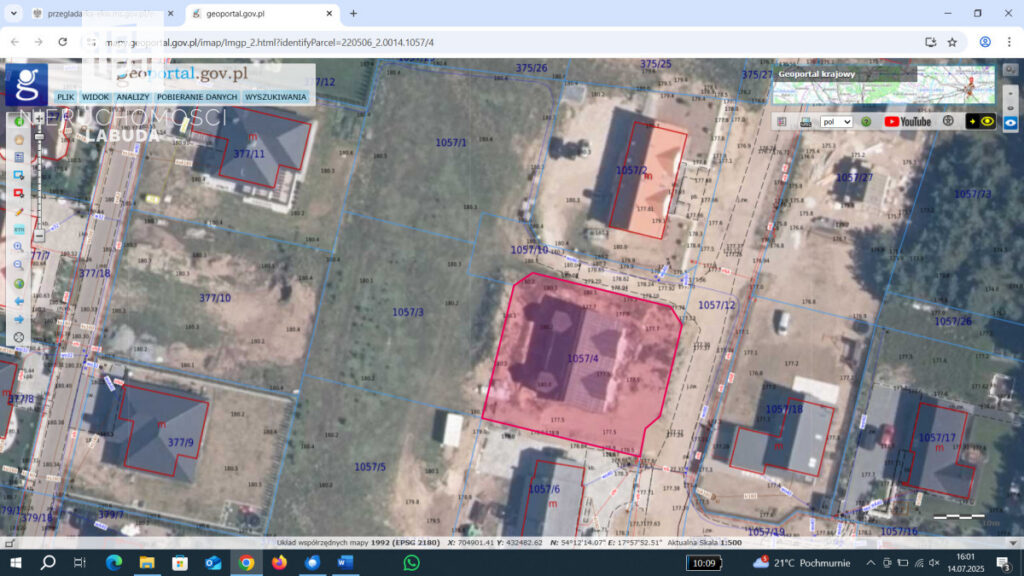Select the pencil drawing tool

click(x=18, y=211)
